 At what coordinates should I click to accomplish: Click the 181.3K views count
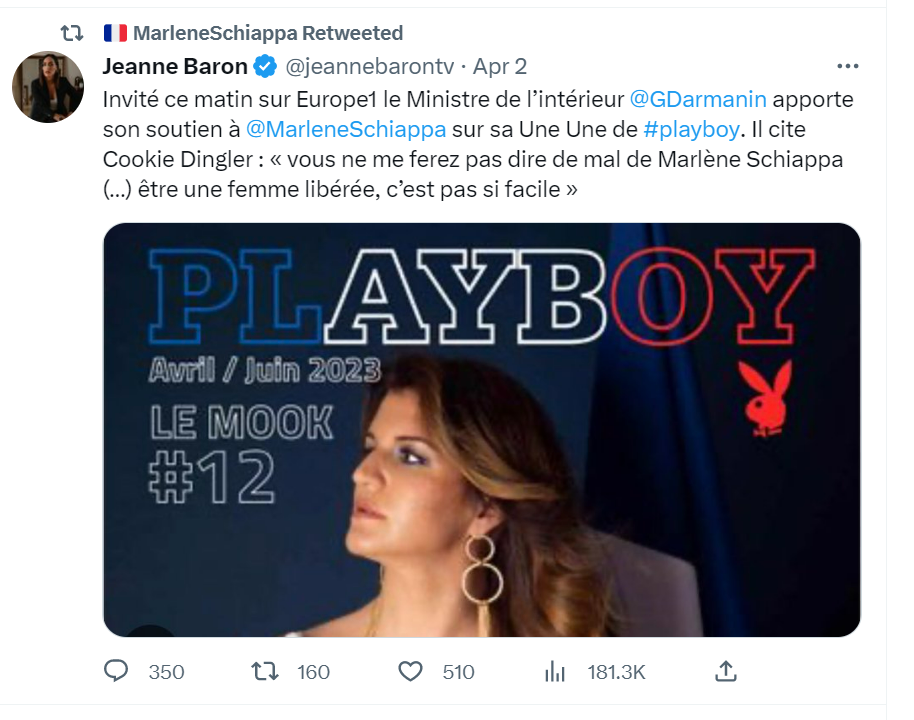pos(616,672)
